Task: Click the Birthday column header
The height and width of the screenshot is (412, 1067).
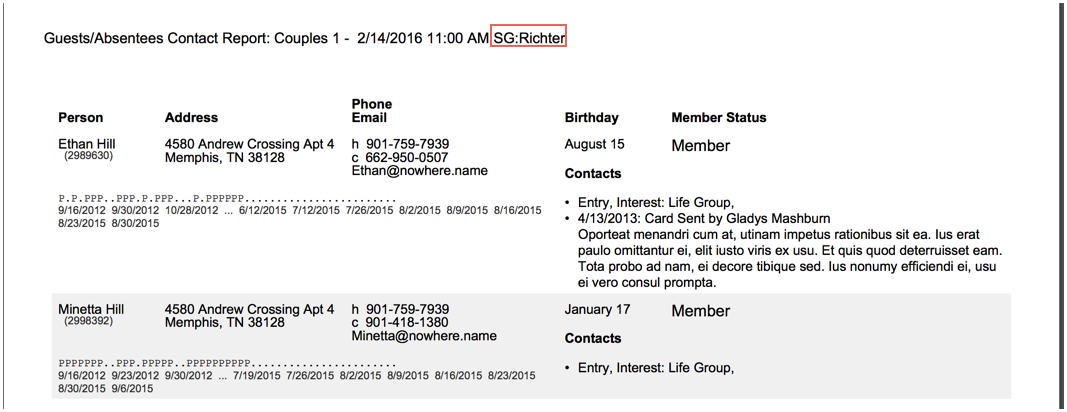Action: pyautogui.click(x=591, y=118)
